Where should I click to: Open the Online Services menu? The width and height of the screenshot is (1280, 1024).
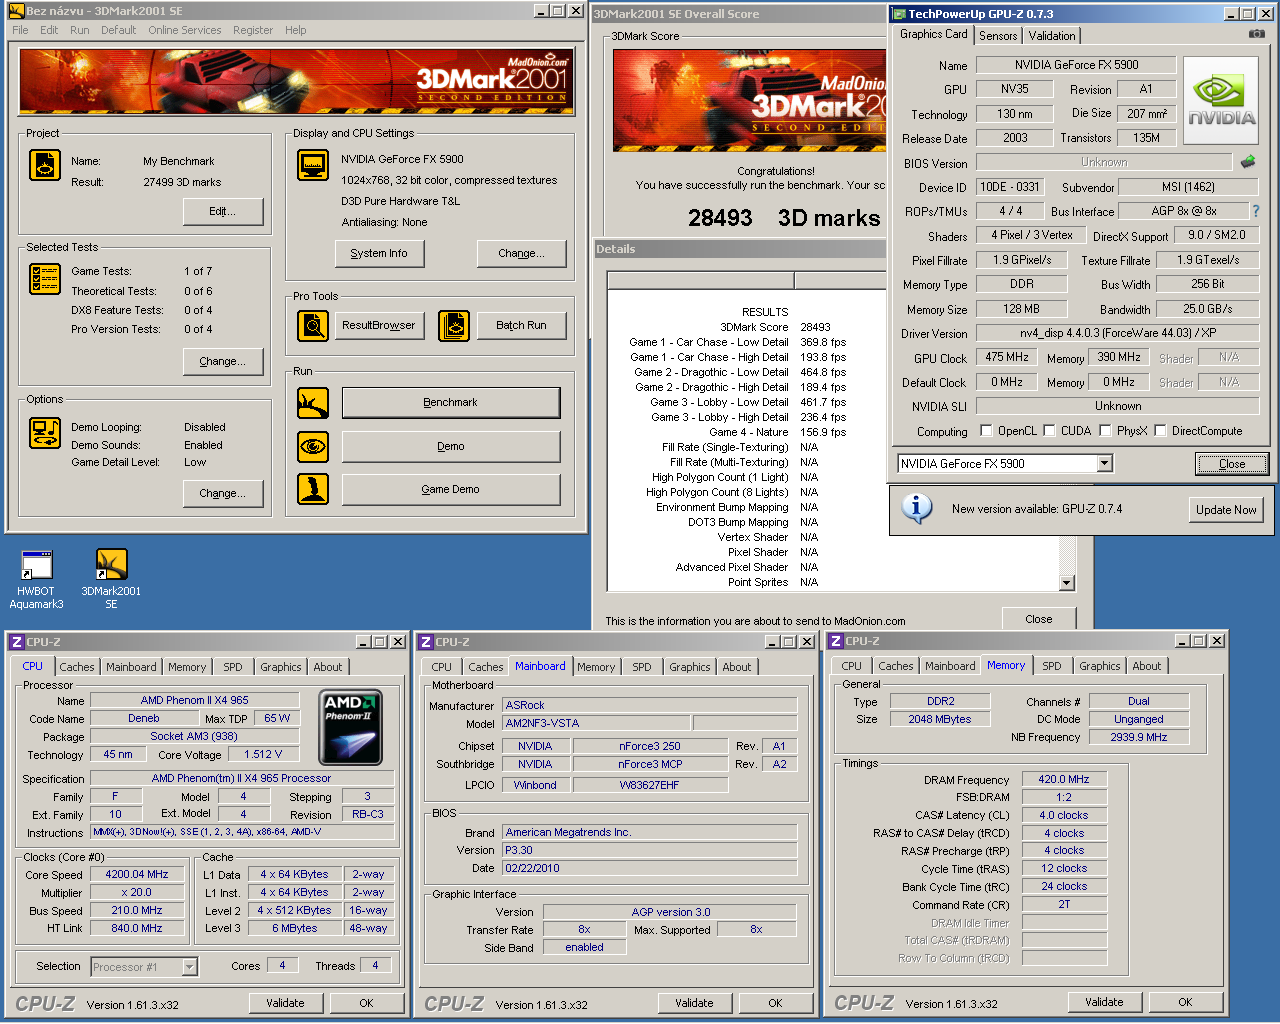pyautogui.click(x=185, y=30)
